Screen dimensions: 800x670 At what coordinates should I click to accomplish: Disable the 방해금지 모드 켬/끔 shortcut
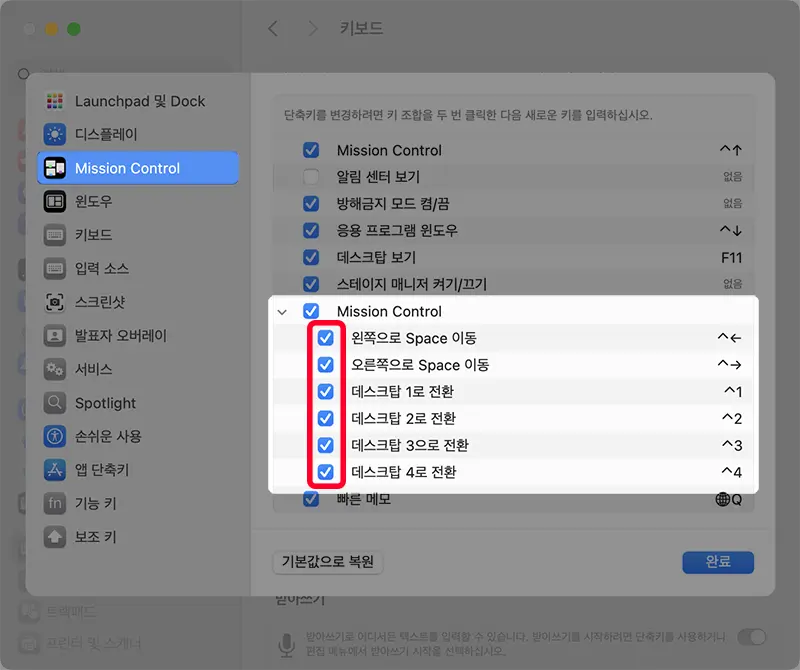[x=313, y=203]
